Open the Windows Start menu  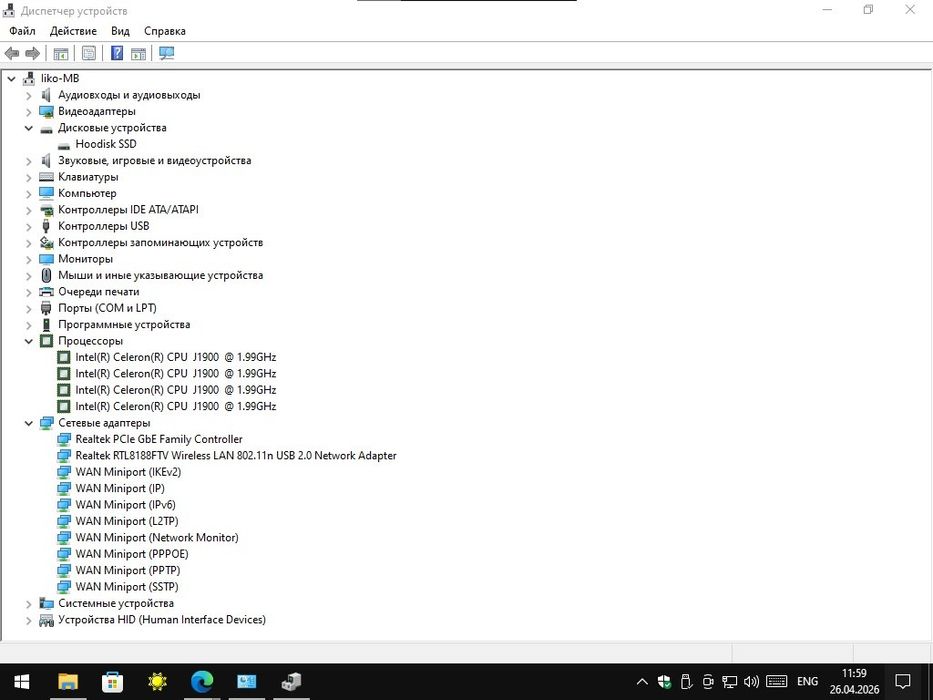(22, 682)
